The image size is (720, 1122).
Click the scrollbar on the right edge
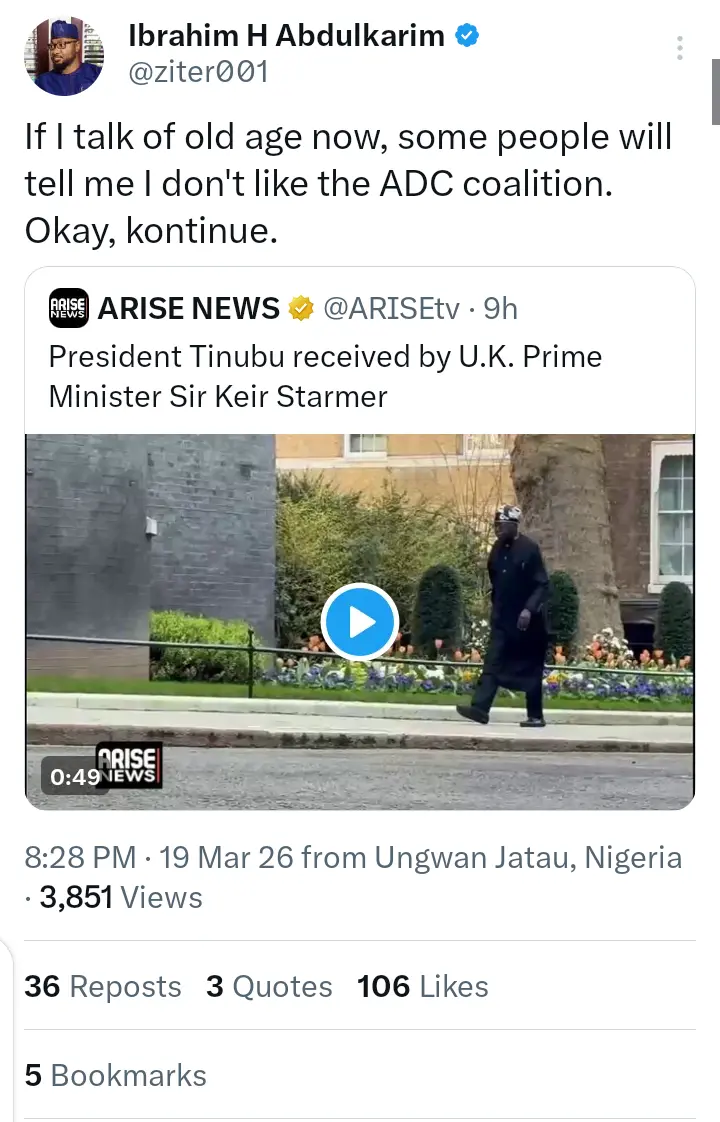click(715, 90)
